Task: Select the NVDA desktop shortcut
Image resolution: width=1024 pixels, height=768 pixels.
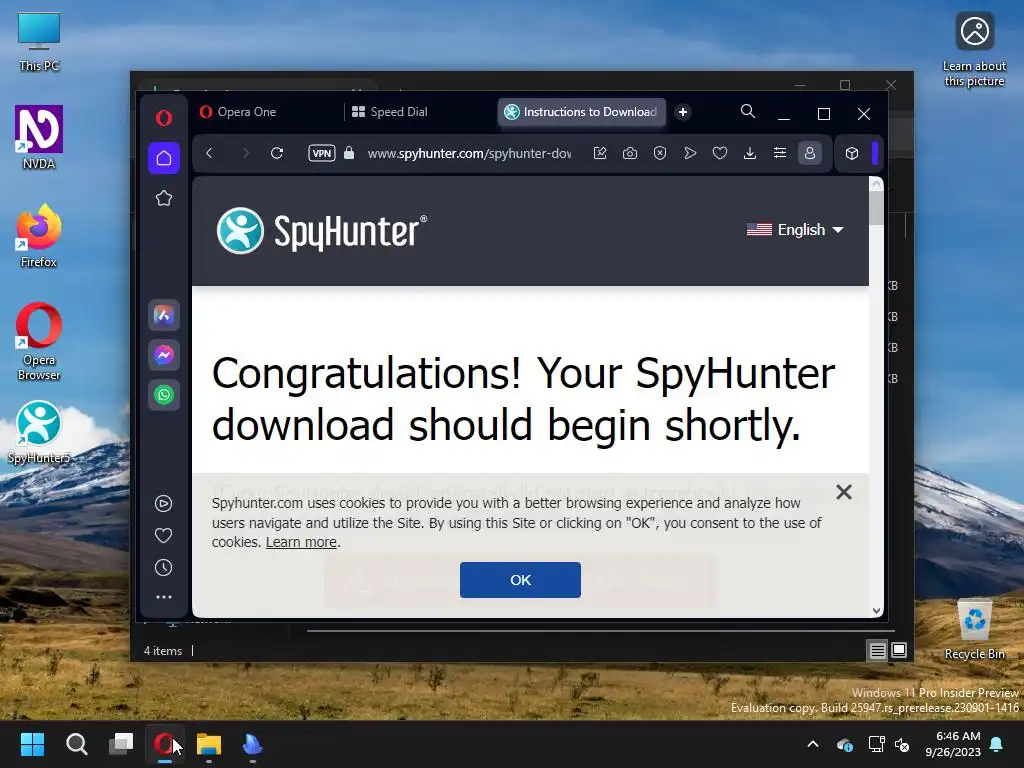Action: (39, 138)
